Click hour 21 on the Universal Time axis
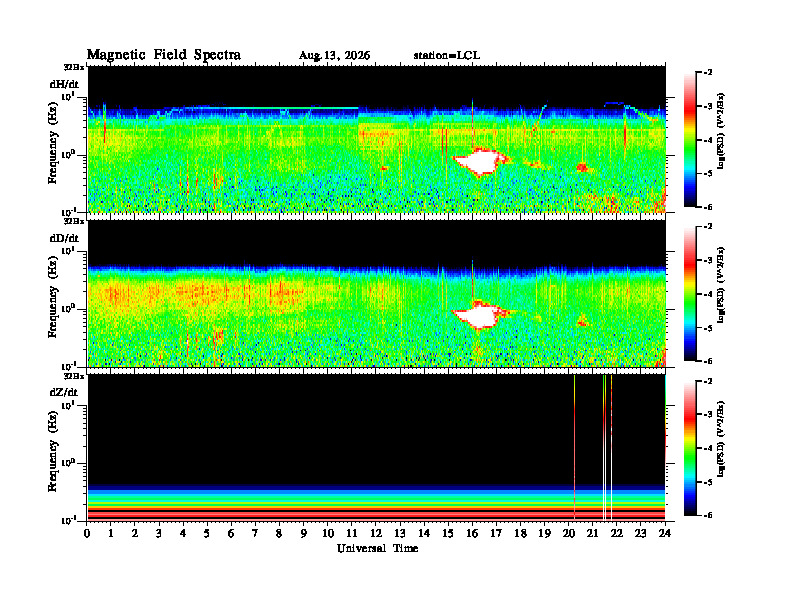The image size is (792, 612). [592, 533]
